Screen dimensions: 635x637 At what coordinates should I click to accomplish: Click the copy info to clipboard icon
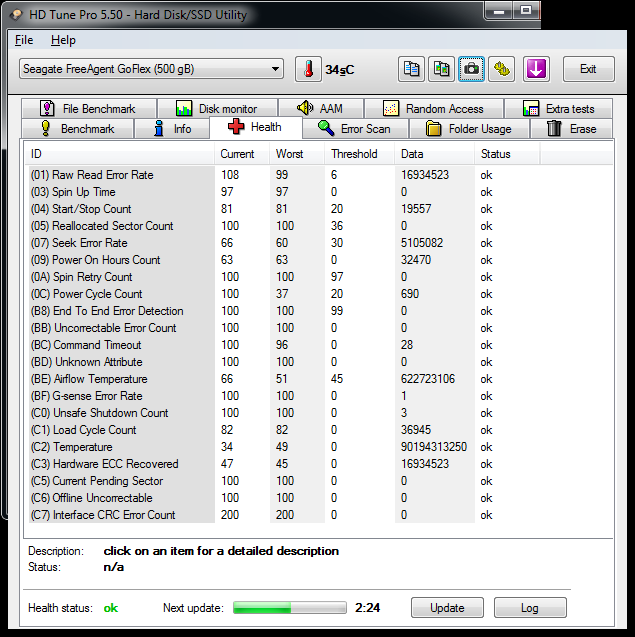click(411, 69)
